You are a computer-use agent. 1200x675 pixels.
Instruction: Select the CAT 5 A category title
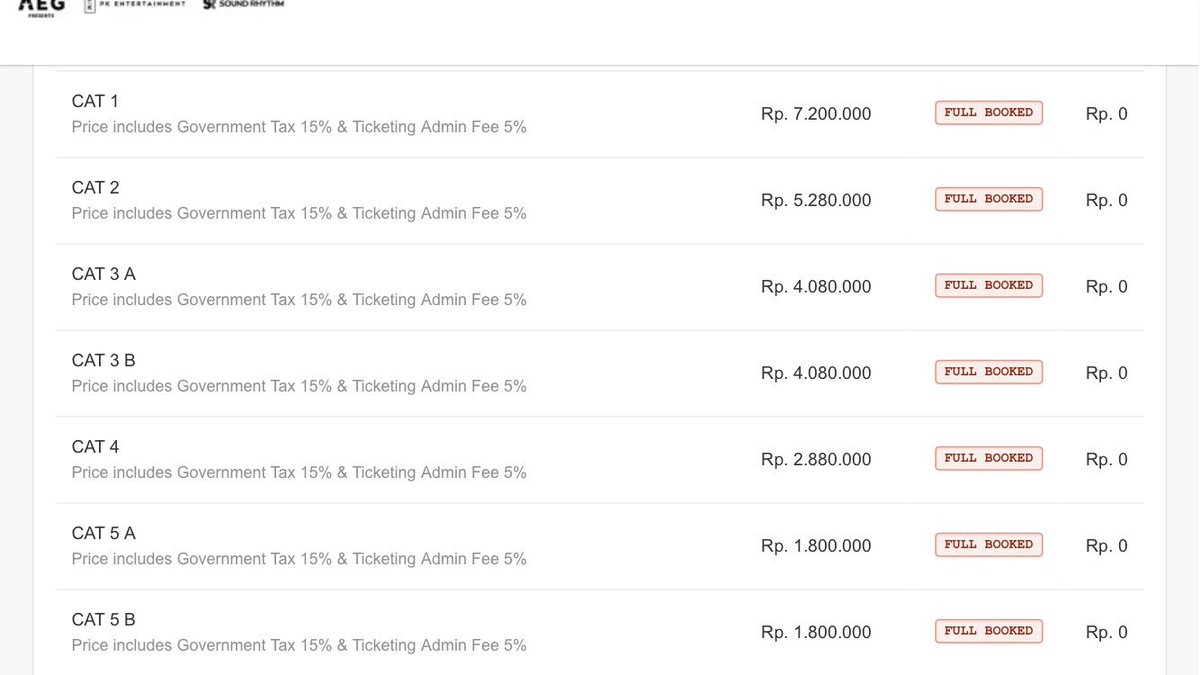(x=103, y=534)
